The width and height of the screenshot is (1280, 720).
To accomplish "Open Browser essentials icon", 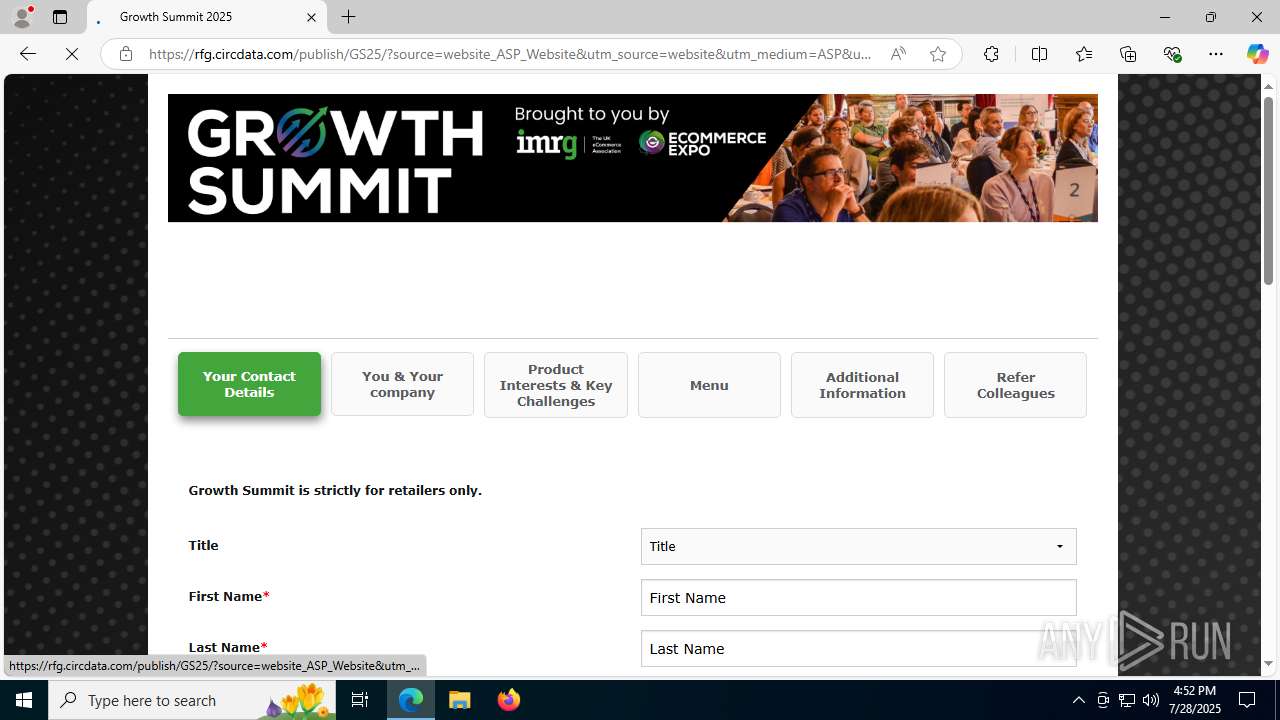I will [1172, 54].
